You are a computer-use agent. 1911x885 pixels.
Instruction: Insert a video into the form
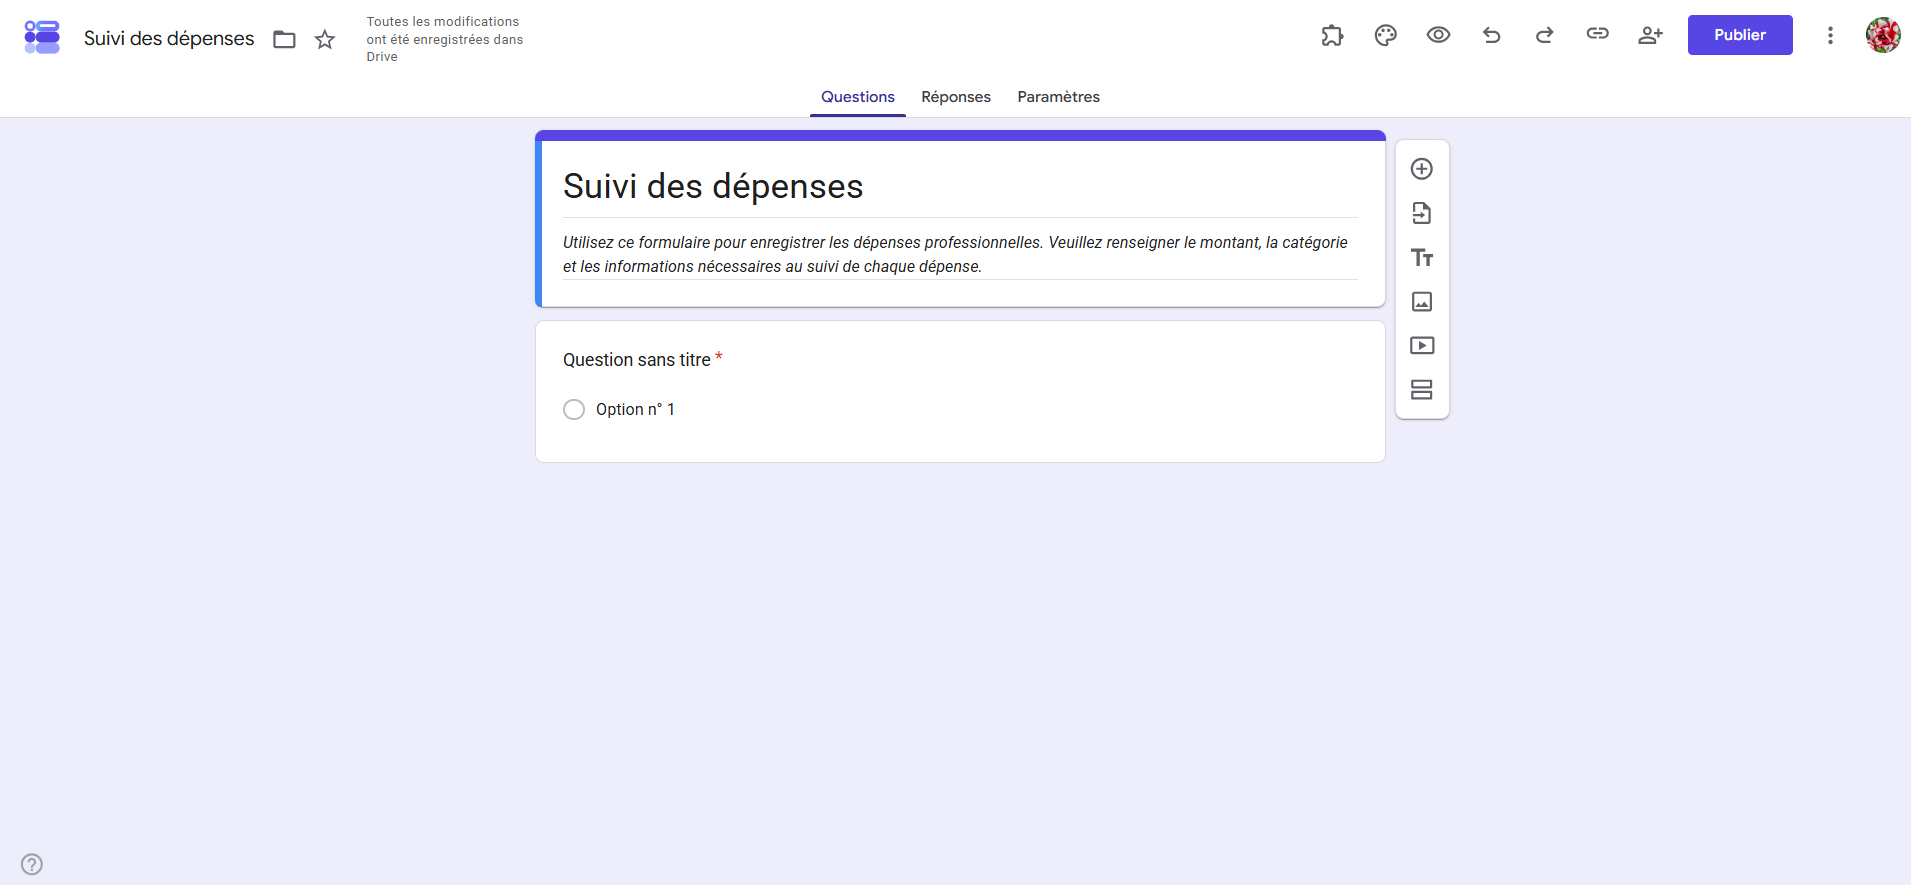(x=1422, y=345)
